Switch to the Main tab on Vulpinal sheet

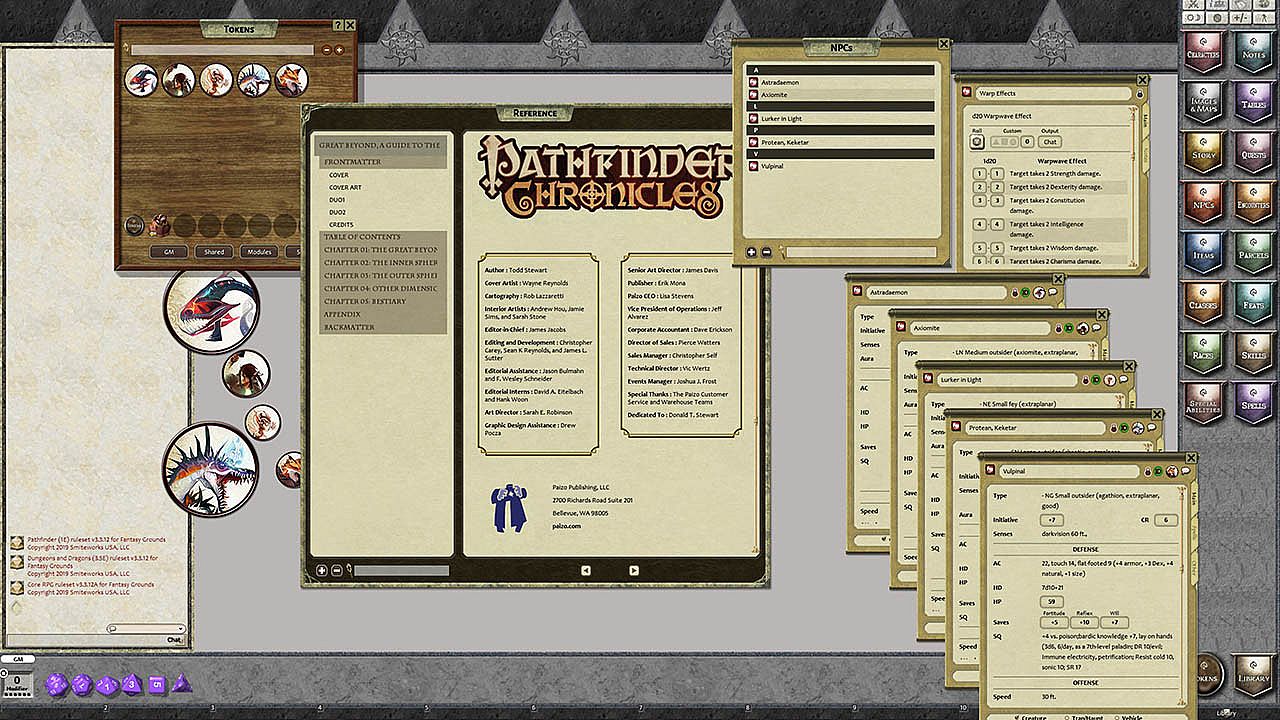pos(1194,499)
